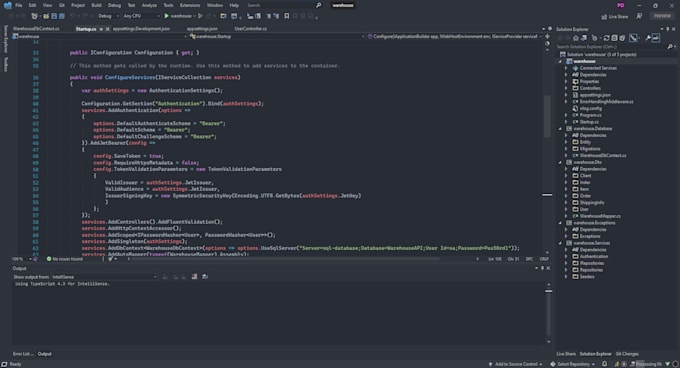Click the Output panel vertical scrollbar

coord(548,313)
